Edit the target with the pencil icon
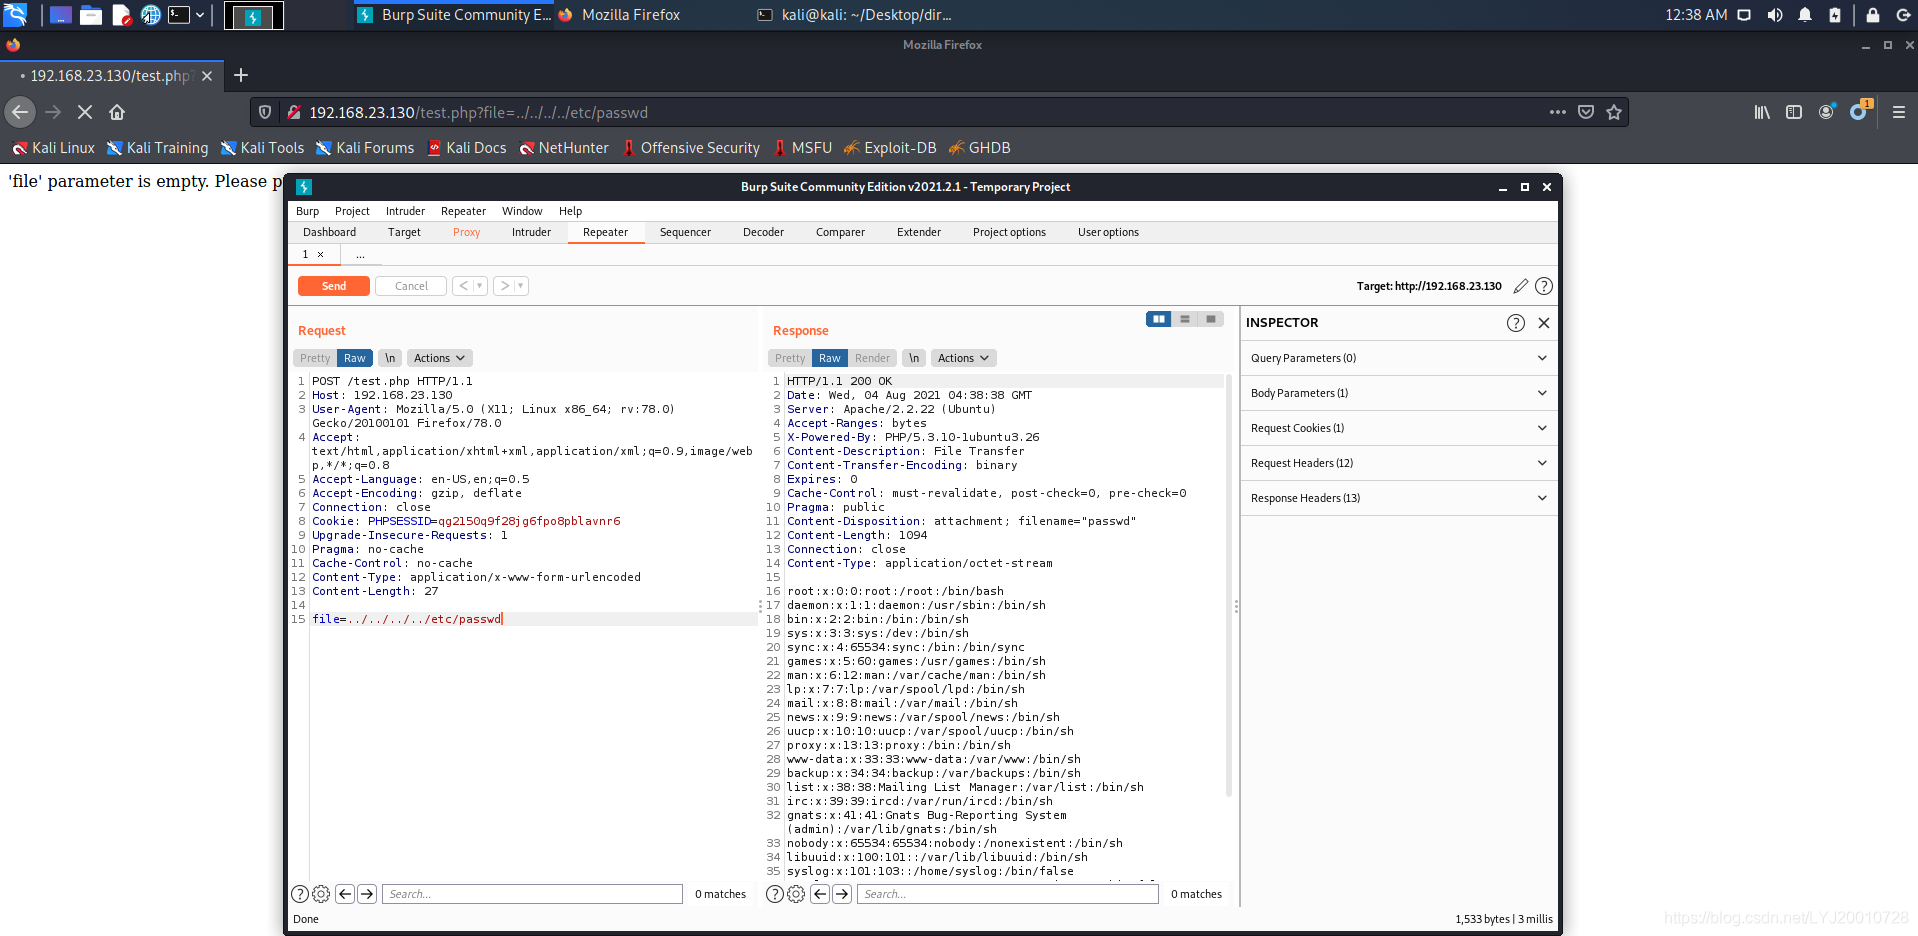The image size is (1918, 936). 1521,286
